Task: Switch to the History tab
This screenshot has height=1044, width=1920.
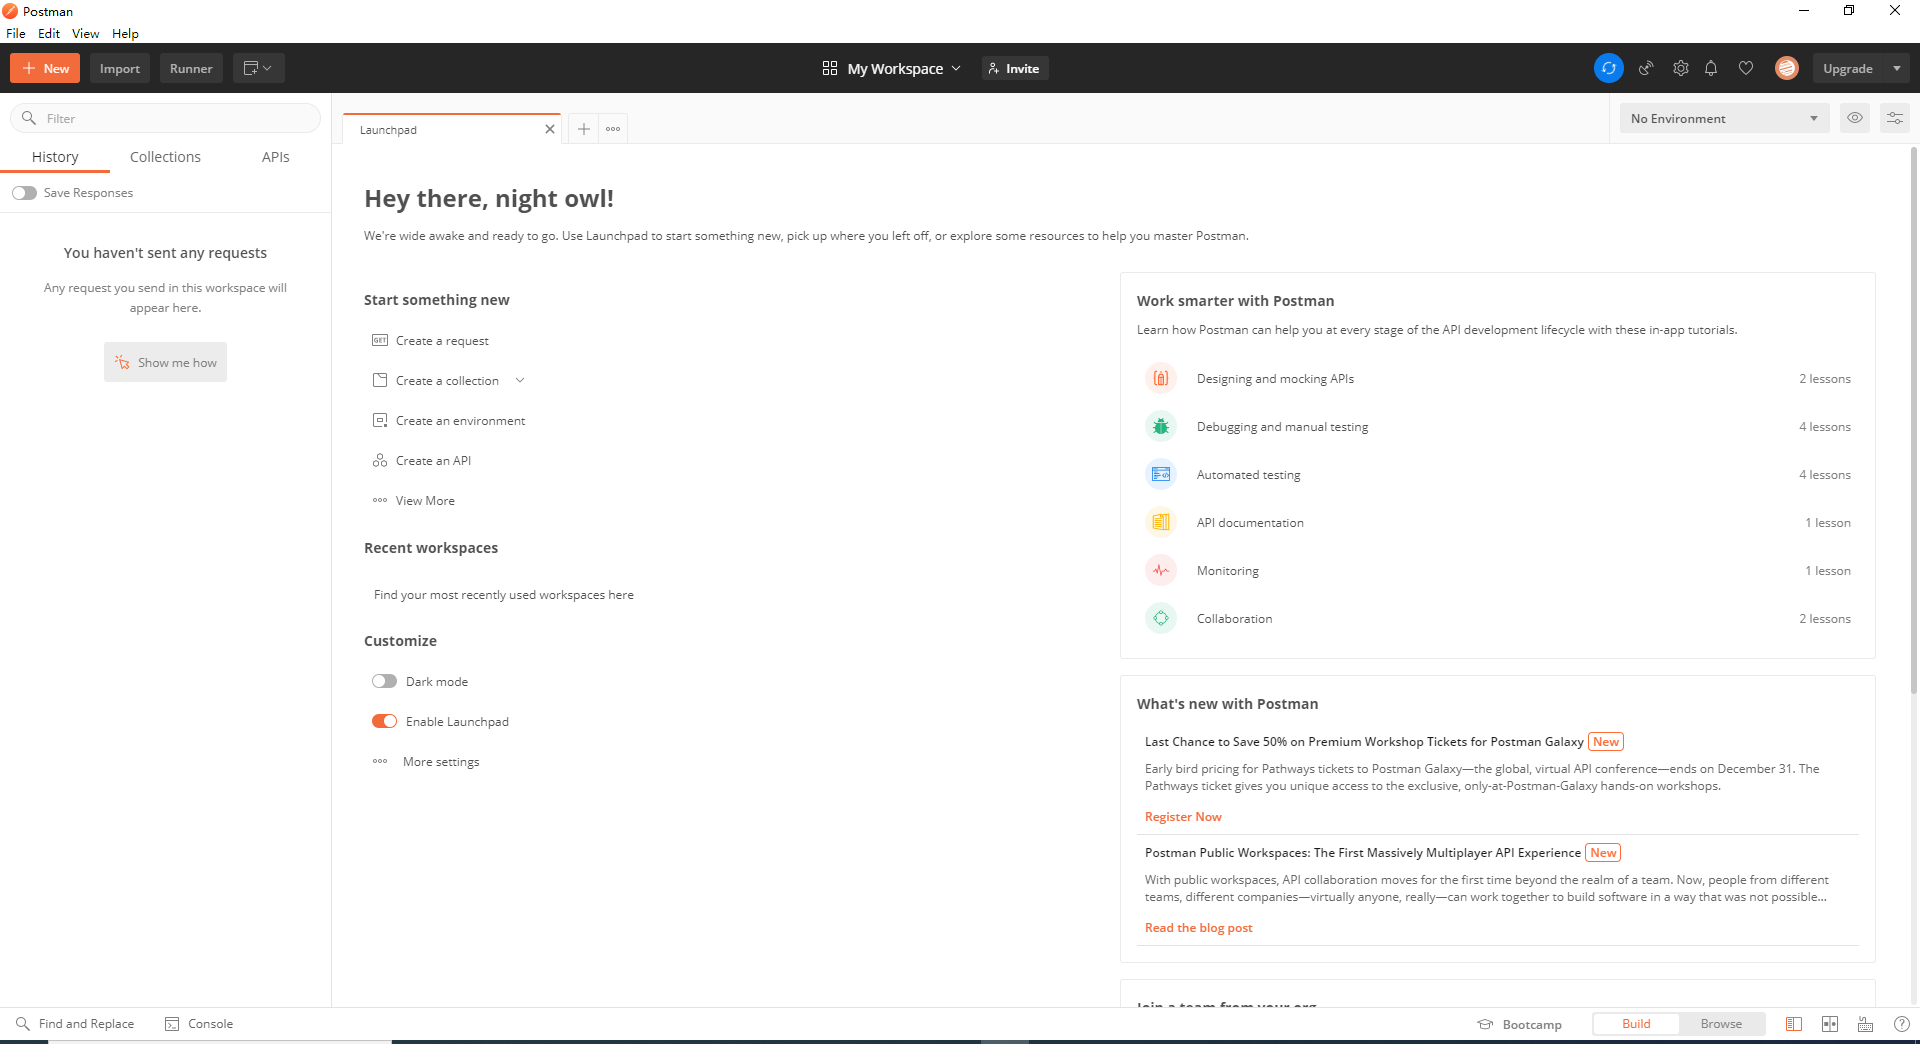Action: 55,157
